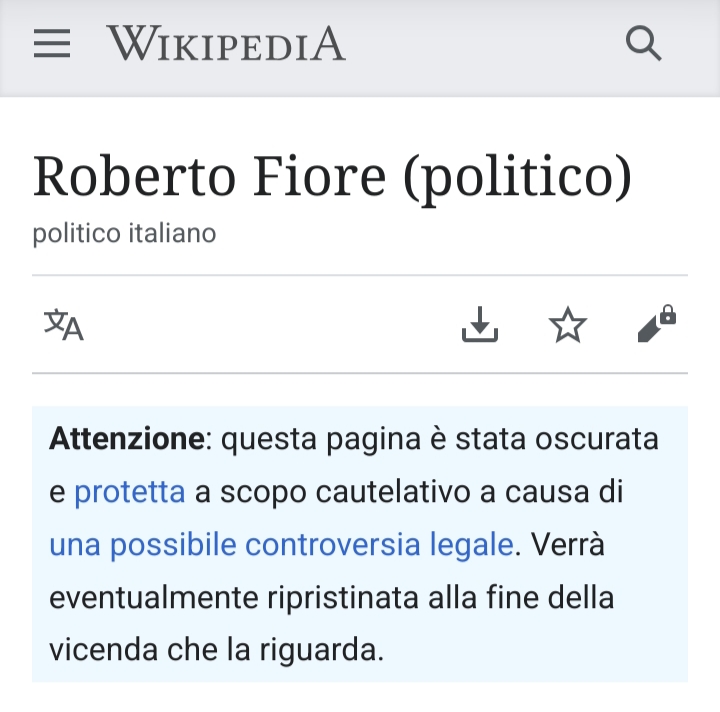Add page to watchlist with star icon
Image resolution: width=720 pixels, height=712 pixels.
tap(568, 325)
